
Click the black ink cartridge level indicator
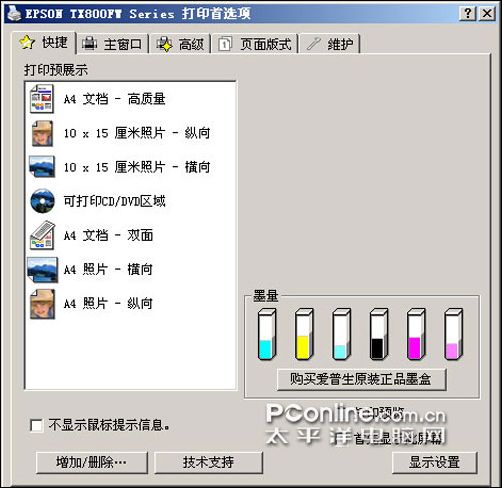click(x=379, y=334)
